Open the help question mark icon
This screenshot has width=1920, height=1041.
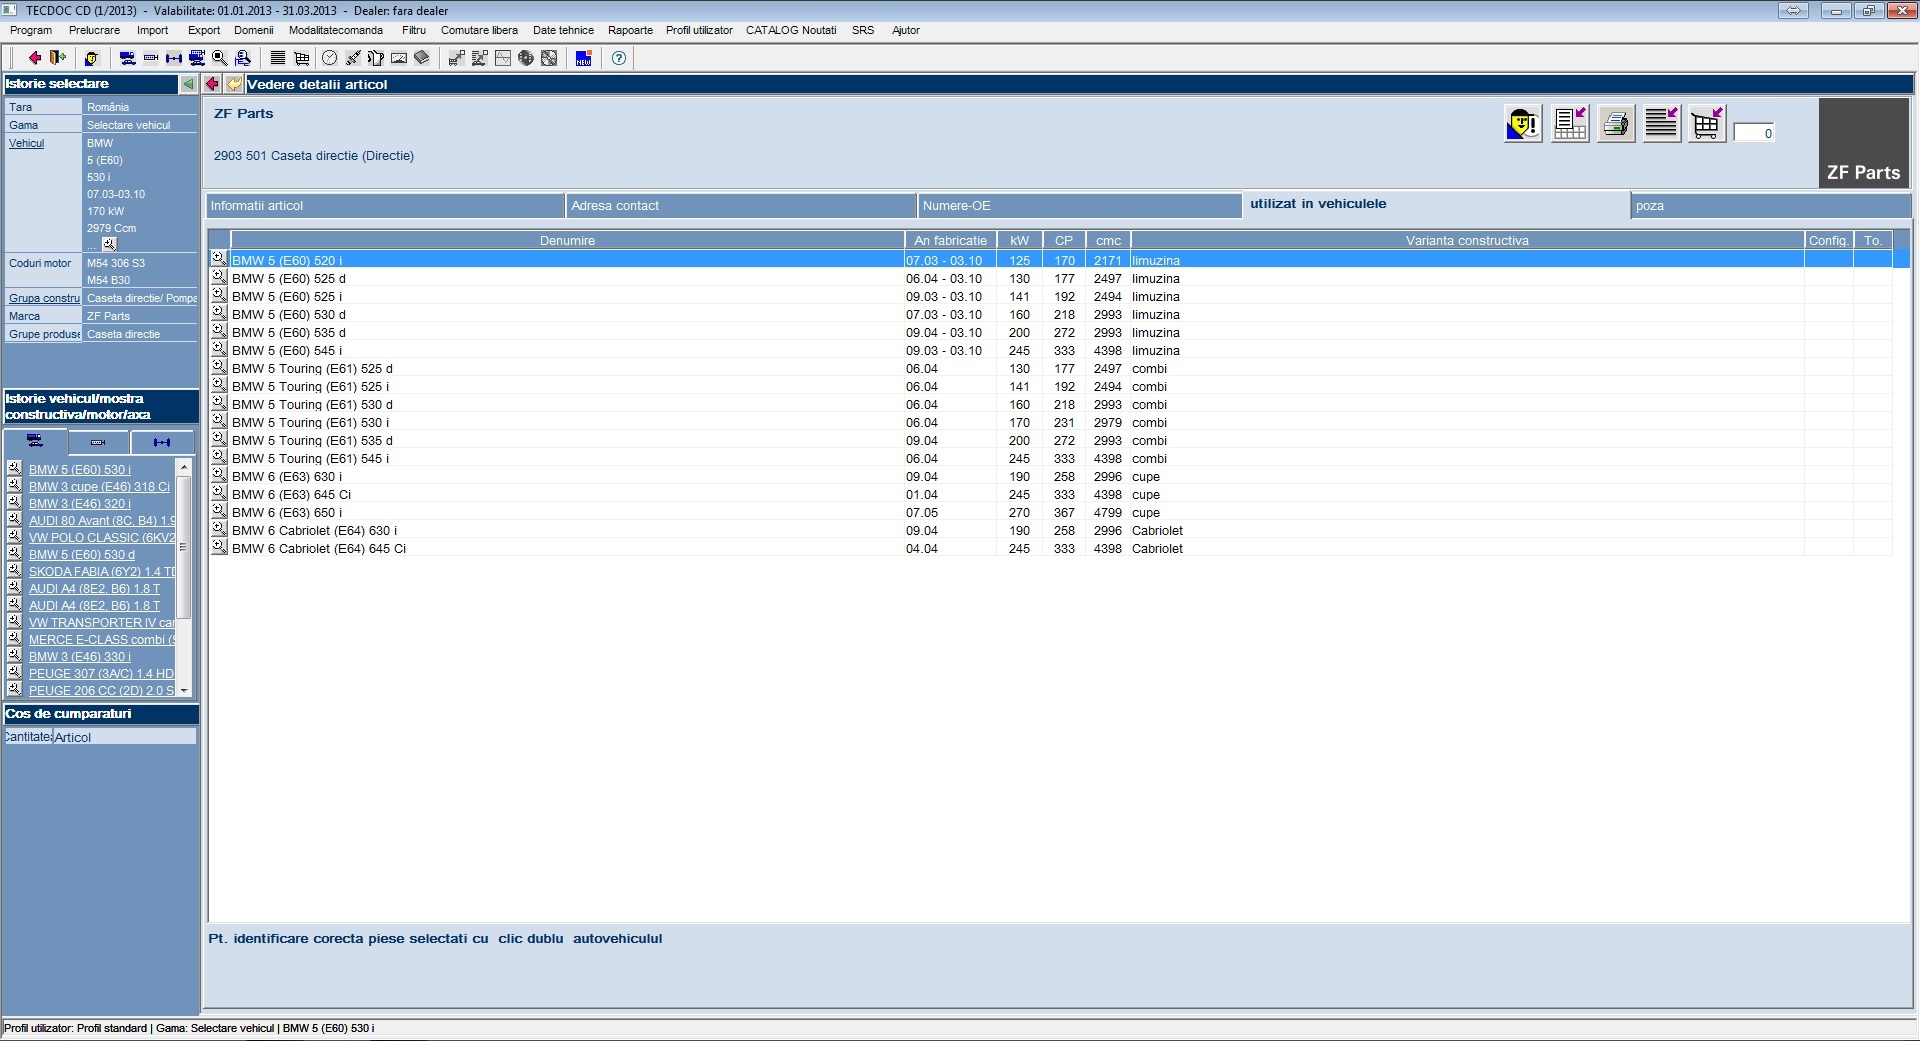pyautogui.click(x=619, y=58)
